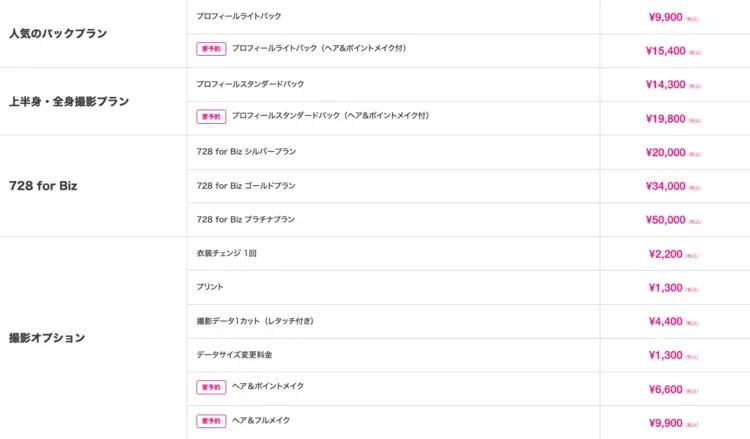Click the ¥15,400 price
The height and width of the screenshot is (439, 750).
(x=666, y=51)
